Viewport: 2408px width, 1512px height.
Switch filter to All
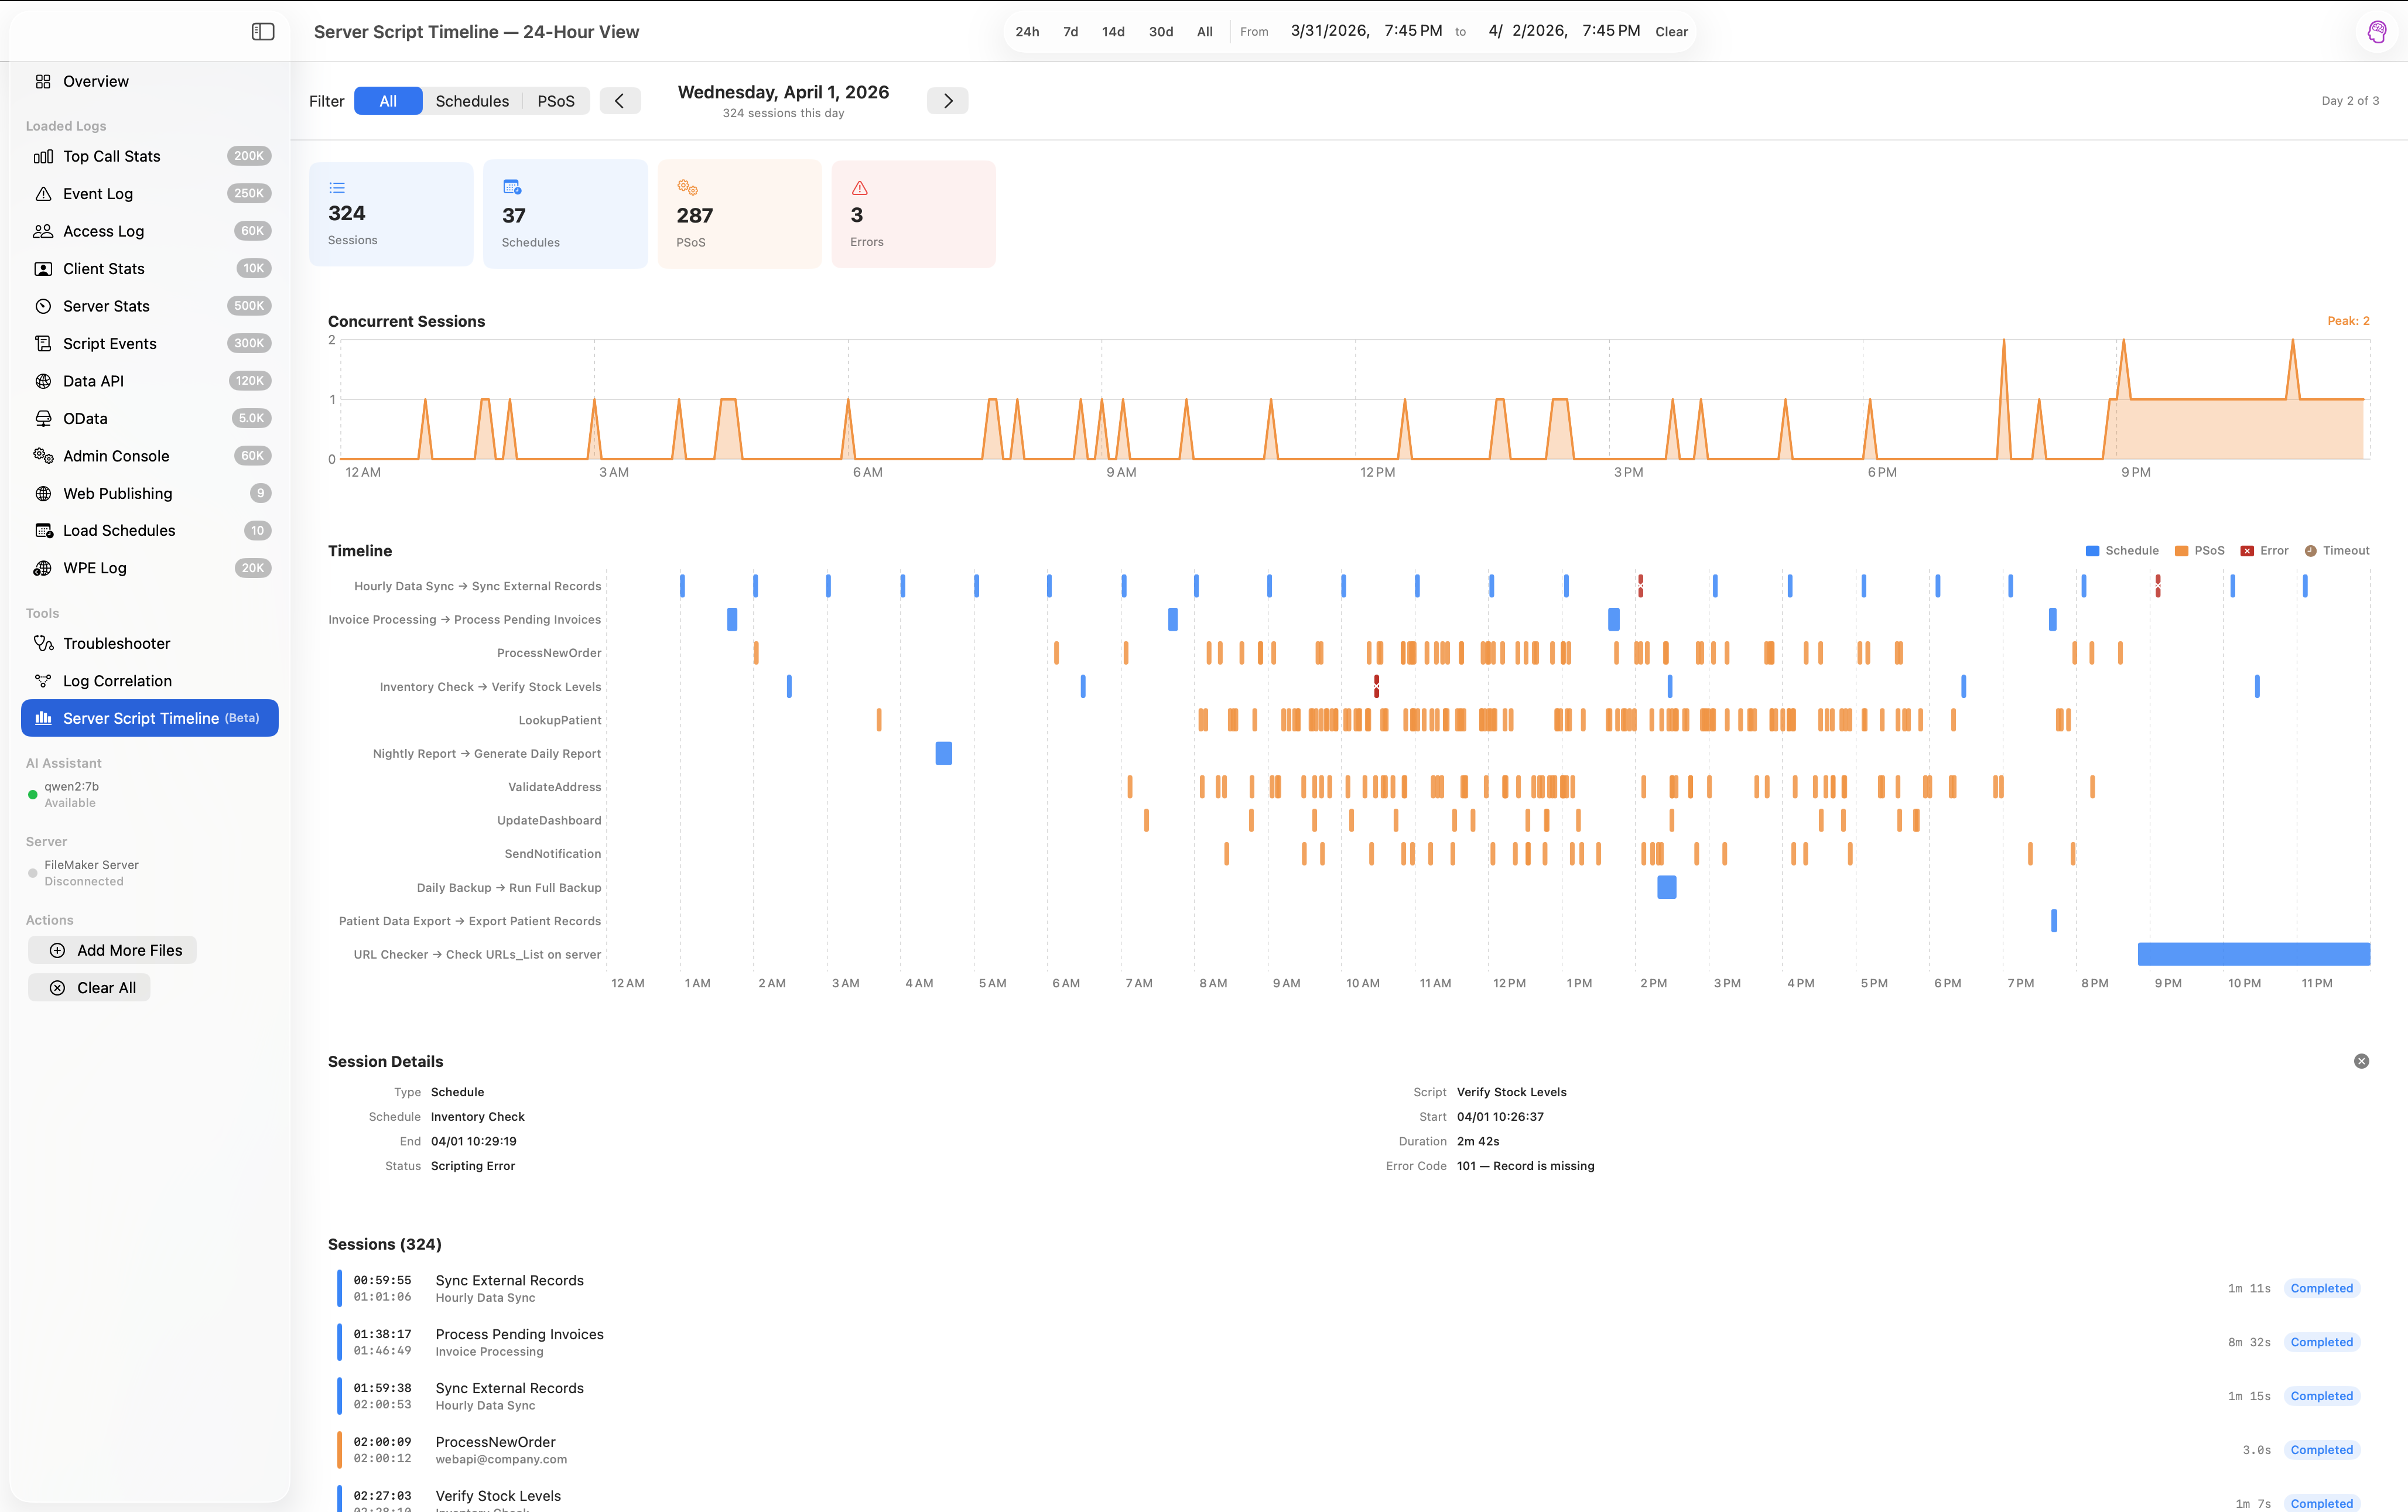(388, 101)
